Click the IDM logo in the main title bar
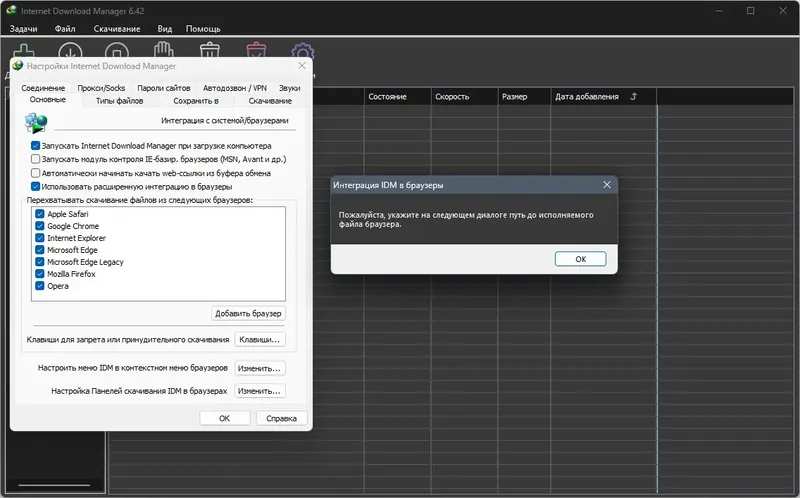Image resolution: width=800 pixels, height=498 pixels. click(11, 10)
